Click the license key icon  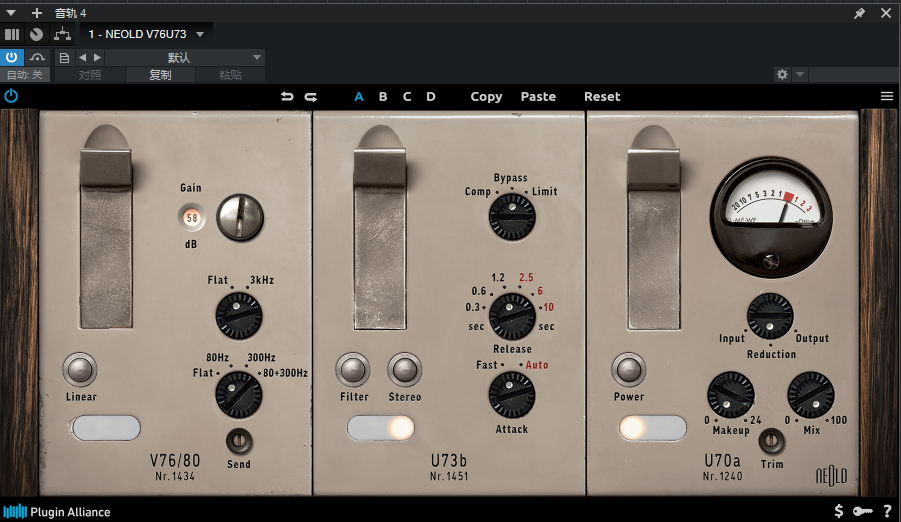[x=863, y=511]
